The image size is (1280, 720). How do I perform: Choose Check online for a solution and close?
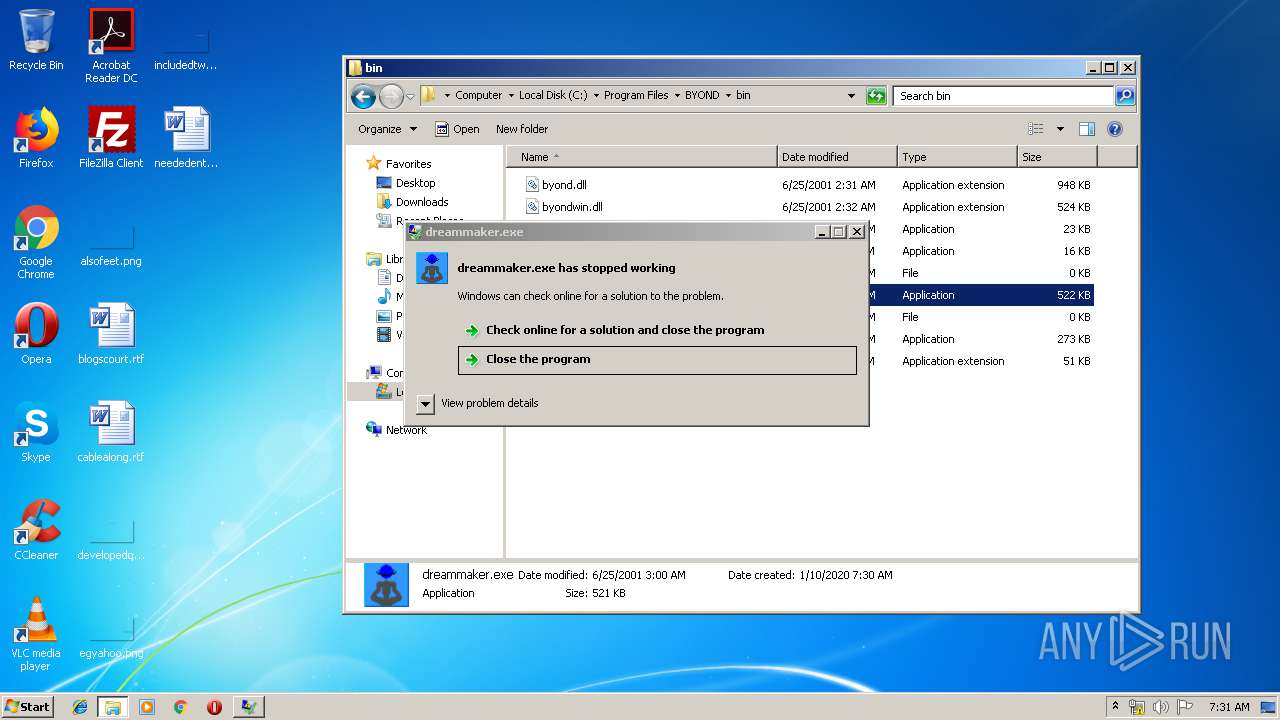click(x=657, y=330)
